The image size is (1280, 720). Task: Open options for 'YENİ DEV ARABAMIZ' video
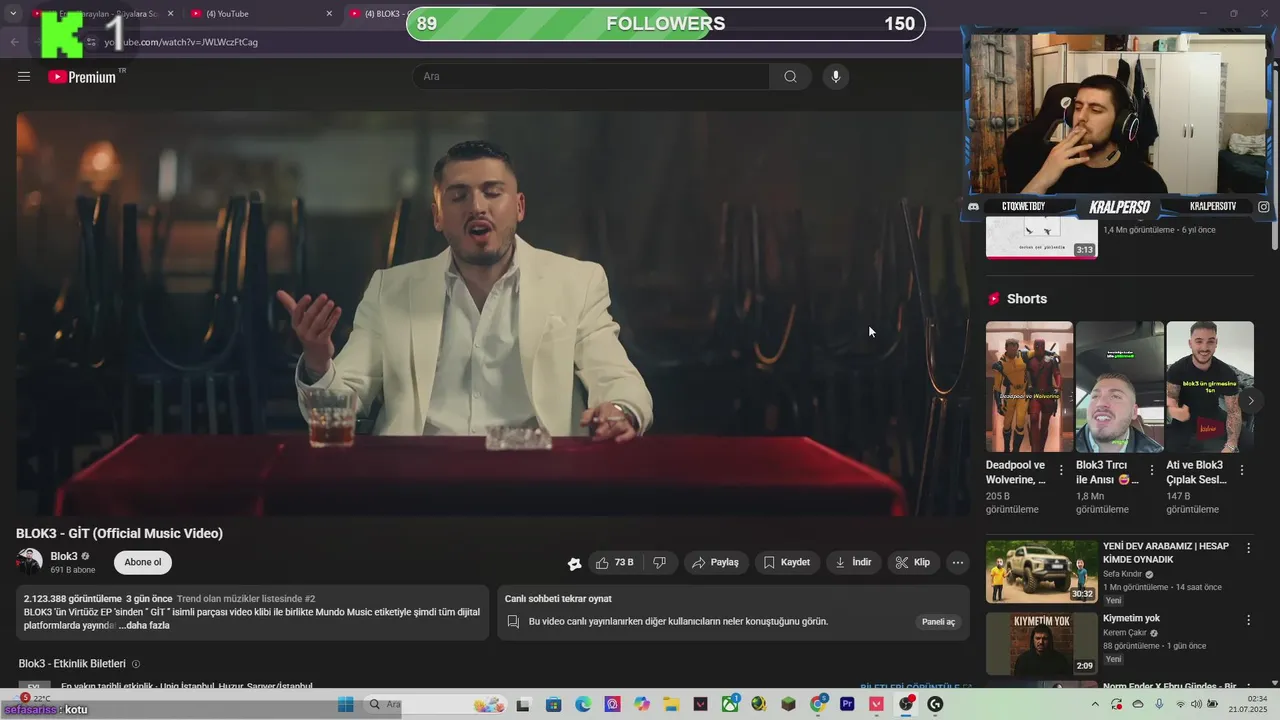(x=1248, y=548)
